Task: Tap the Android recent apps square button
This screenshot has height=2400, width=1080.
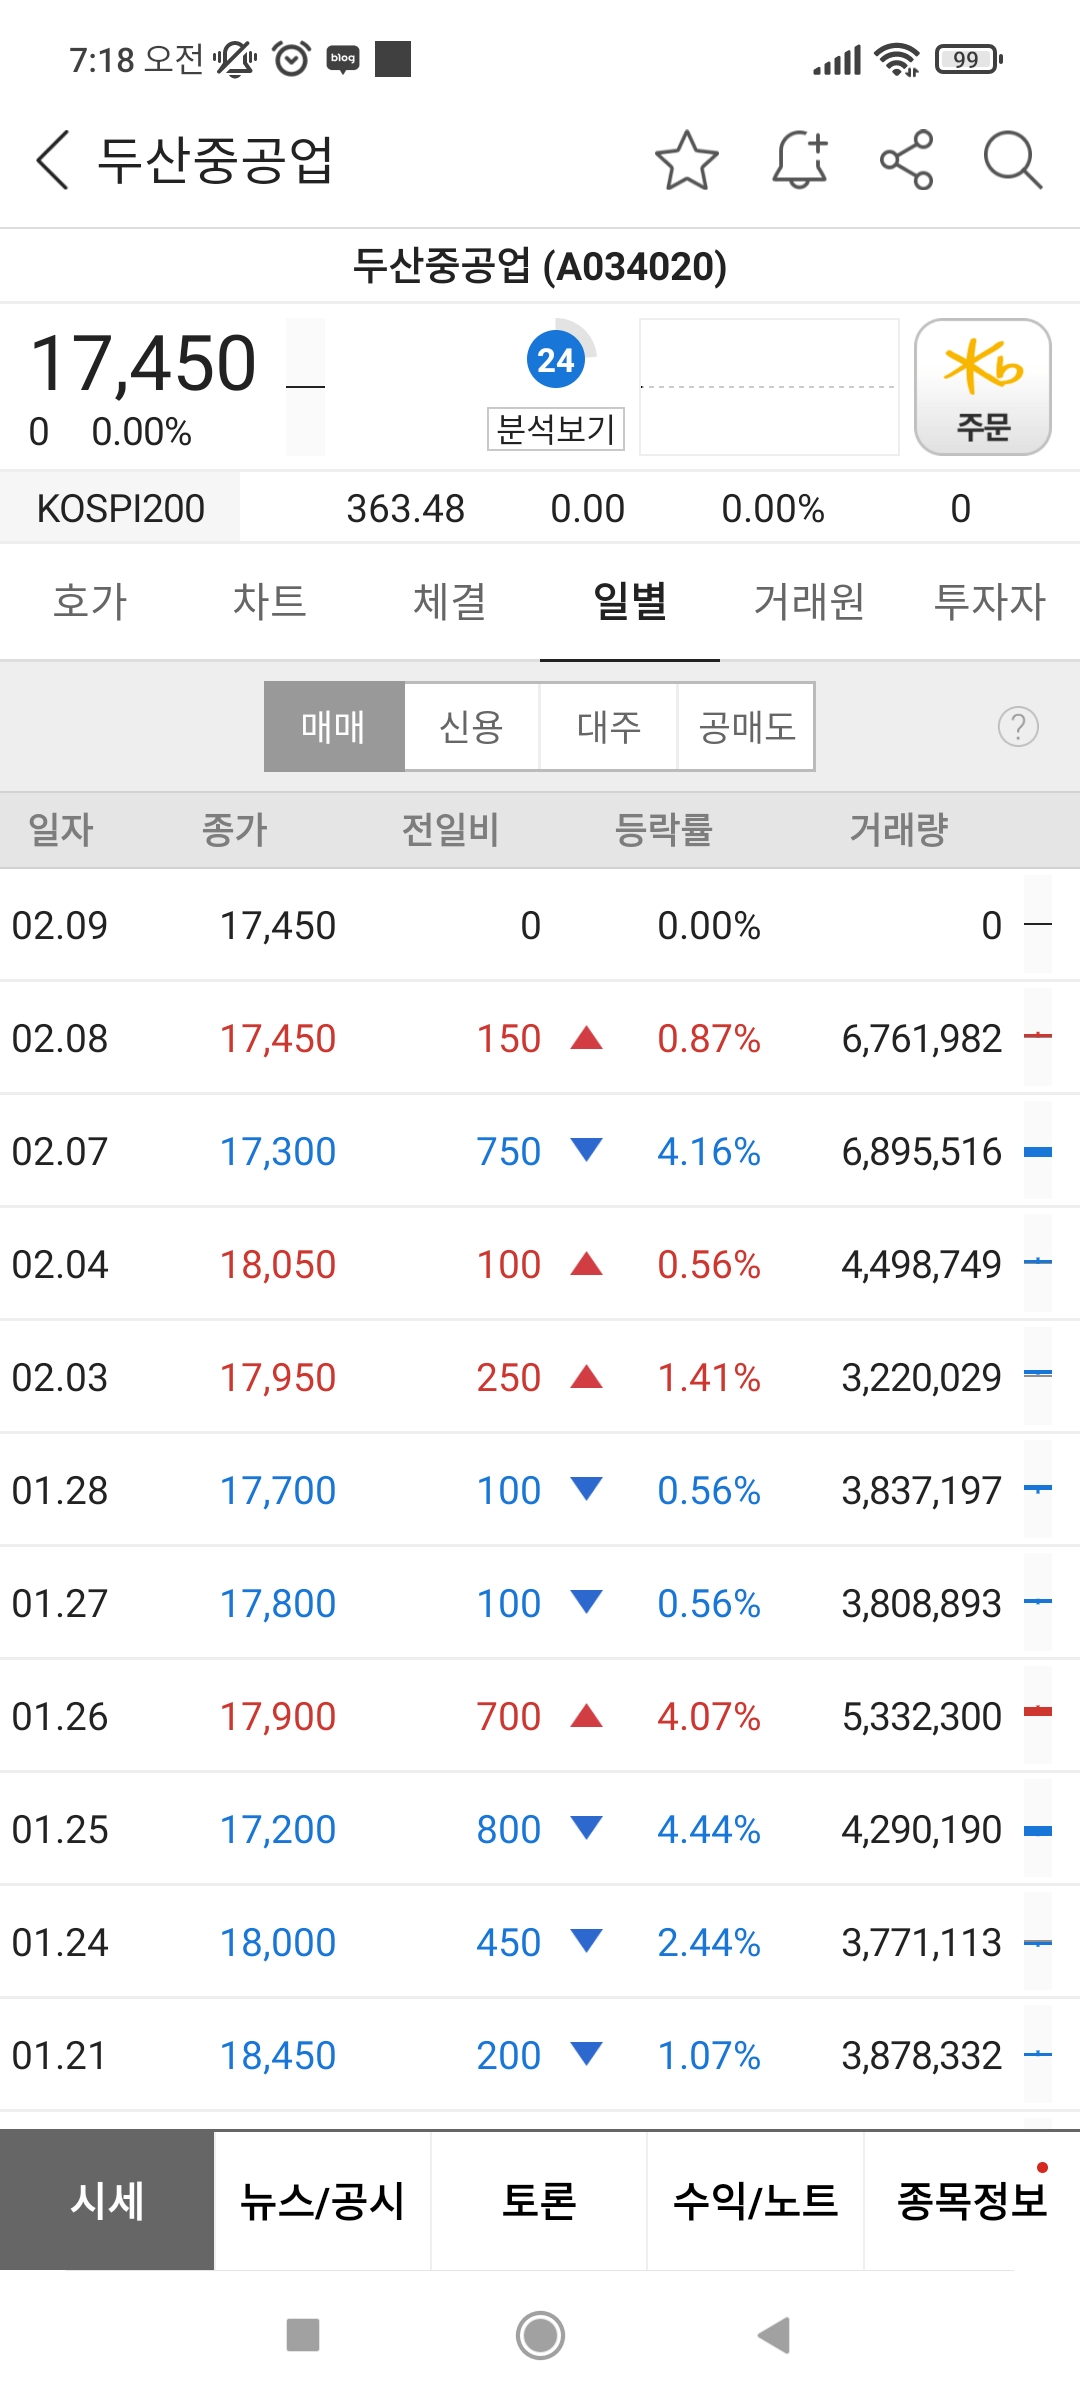Action: tap(303, 2335)
